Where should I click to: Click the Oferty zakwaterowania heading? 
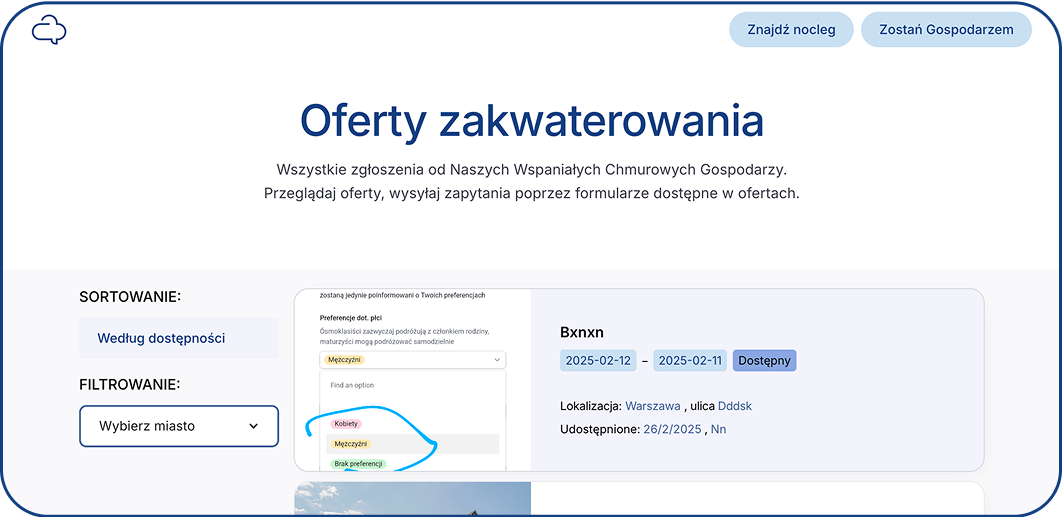532,121
